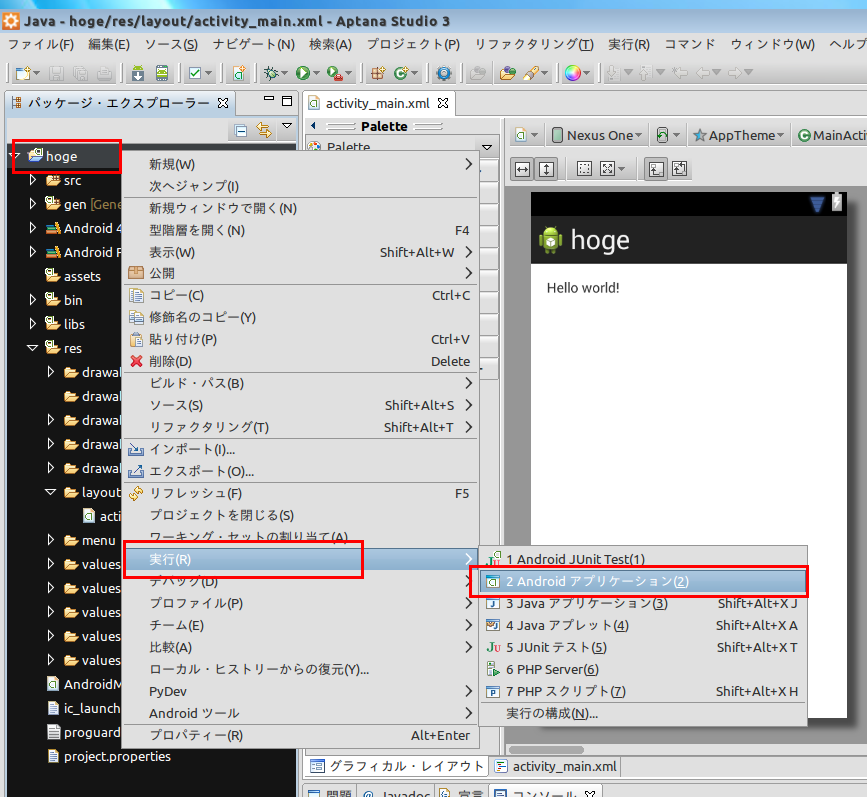Open the Android SDK Manager icon
This screenshot has height=797, width=867.
pyautogui.click(x=138, y=73)
